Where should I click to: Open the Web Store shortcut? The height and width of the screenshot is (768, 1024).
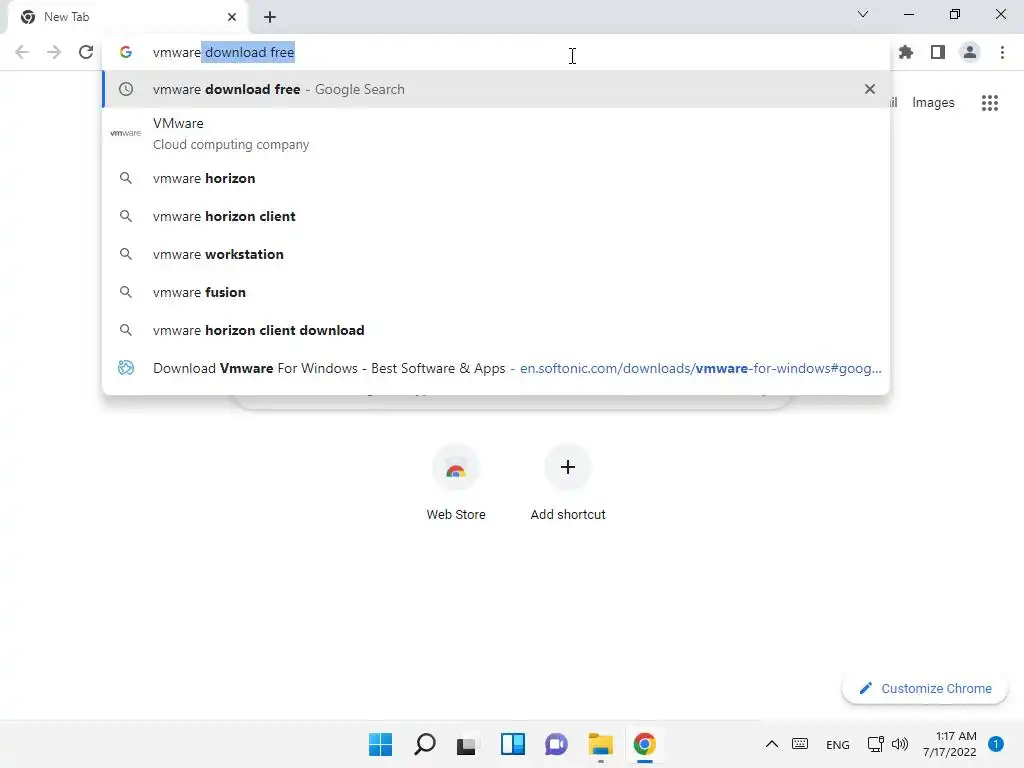pyautogui.click(x=456, y=483)
